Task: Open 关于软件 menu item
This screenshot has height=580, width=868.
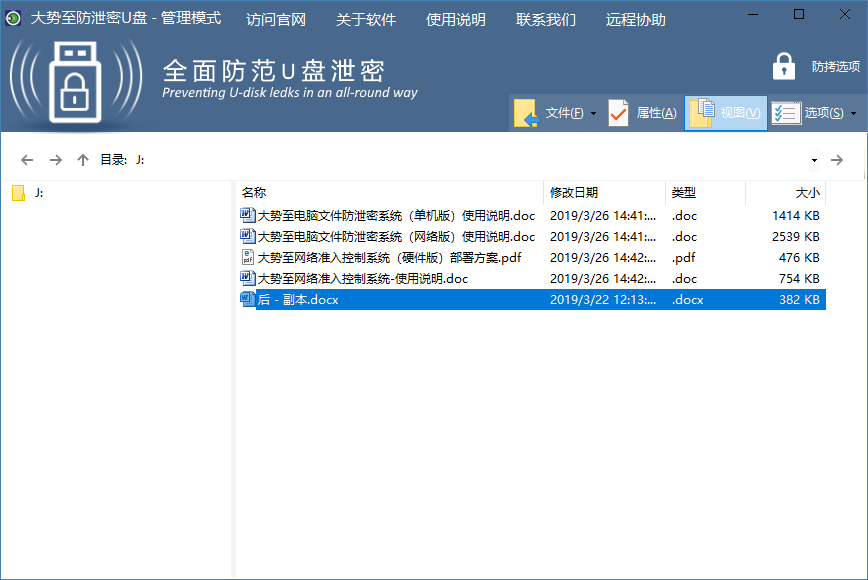Action: point(366,20)
